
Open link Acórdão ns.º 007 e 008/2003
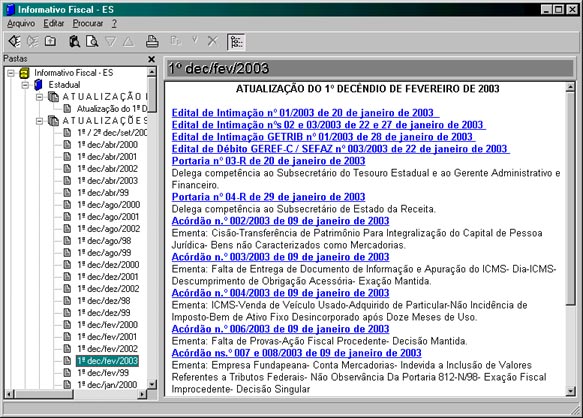[296, 353]
